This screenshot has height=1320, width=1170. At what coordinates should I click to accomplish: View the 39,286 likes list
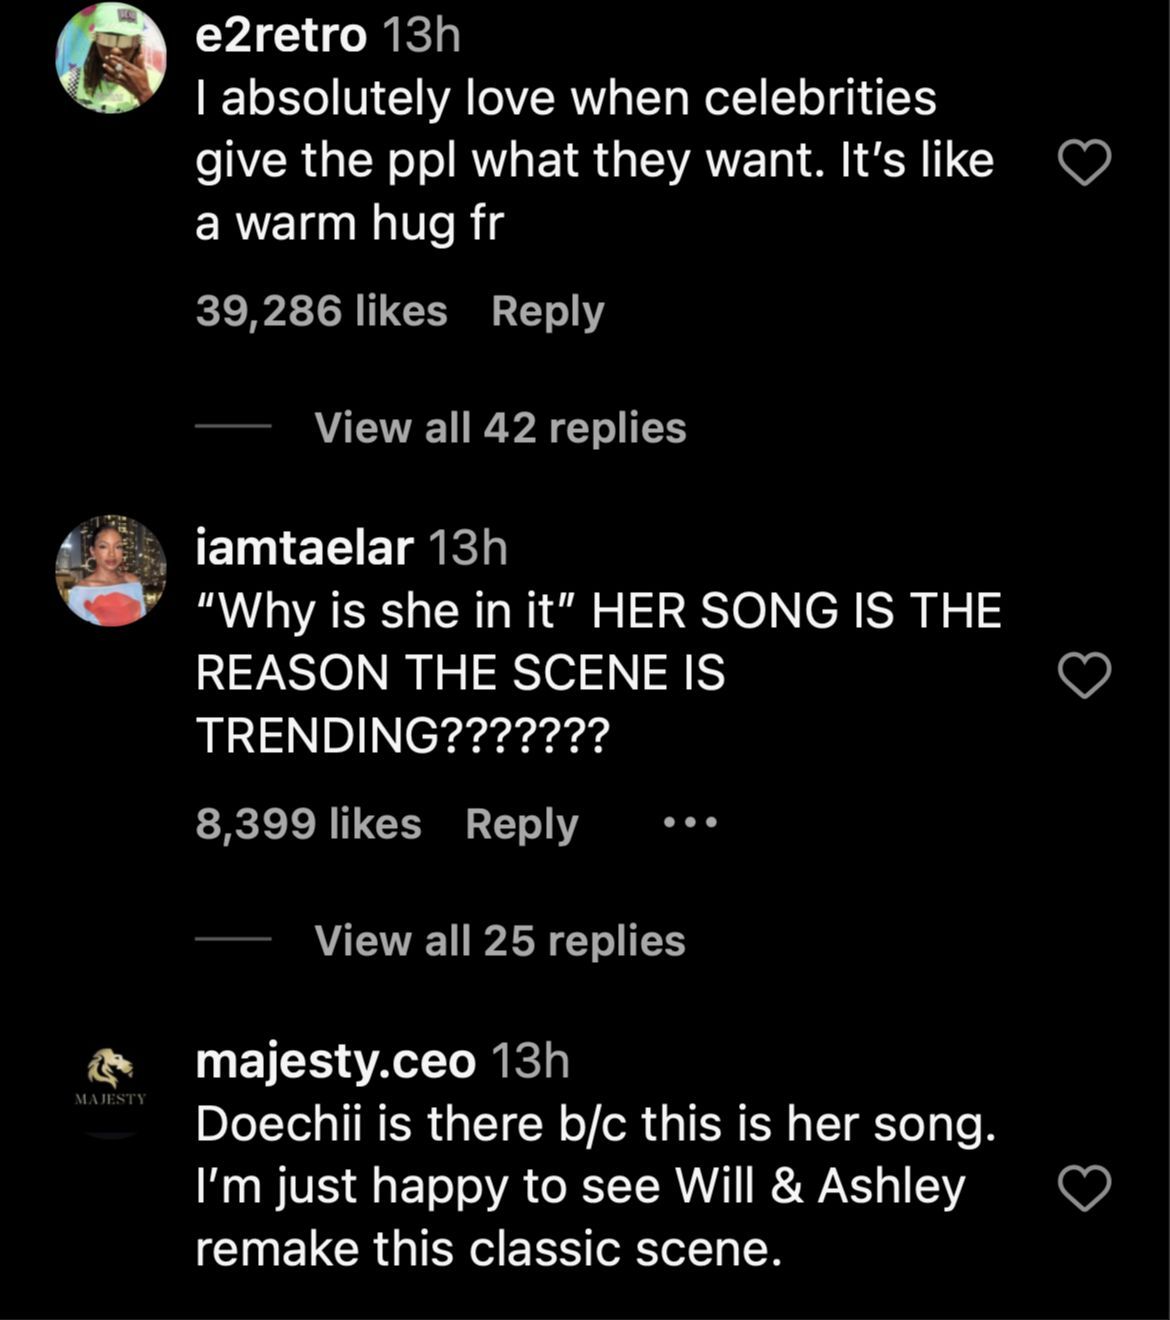click(321, 312)
